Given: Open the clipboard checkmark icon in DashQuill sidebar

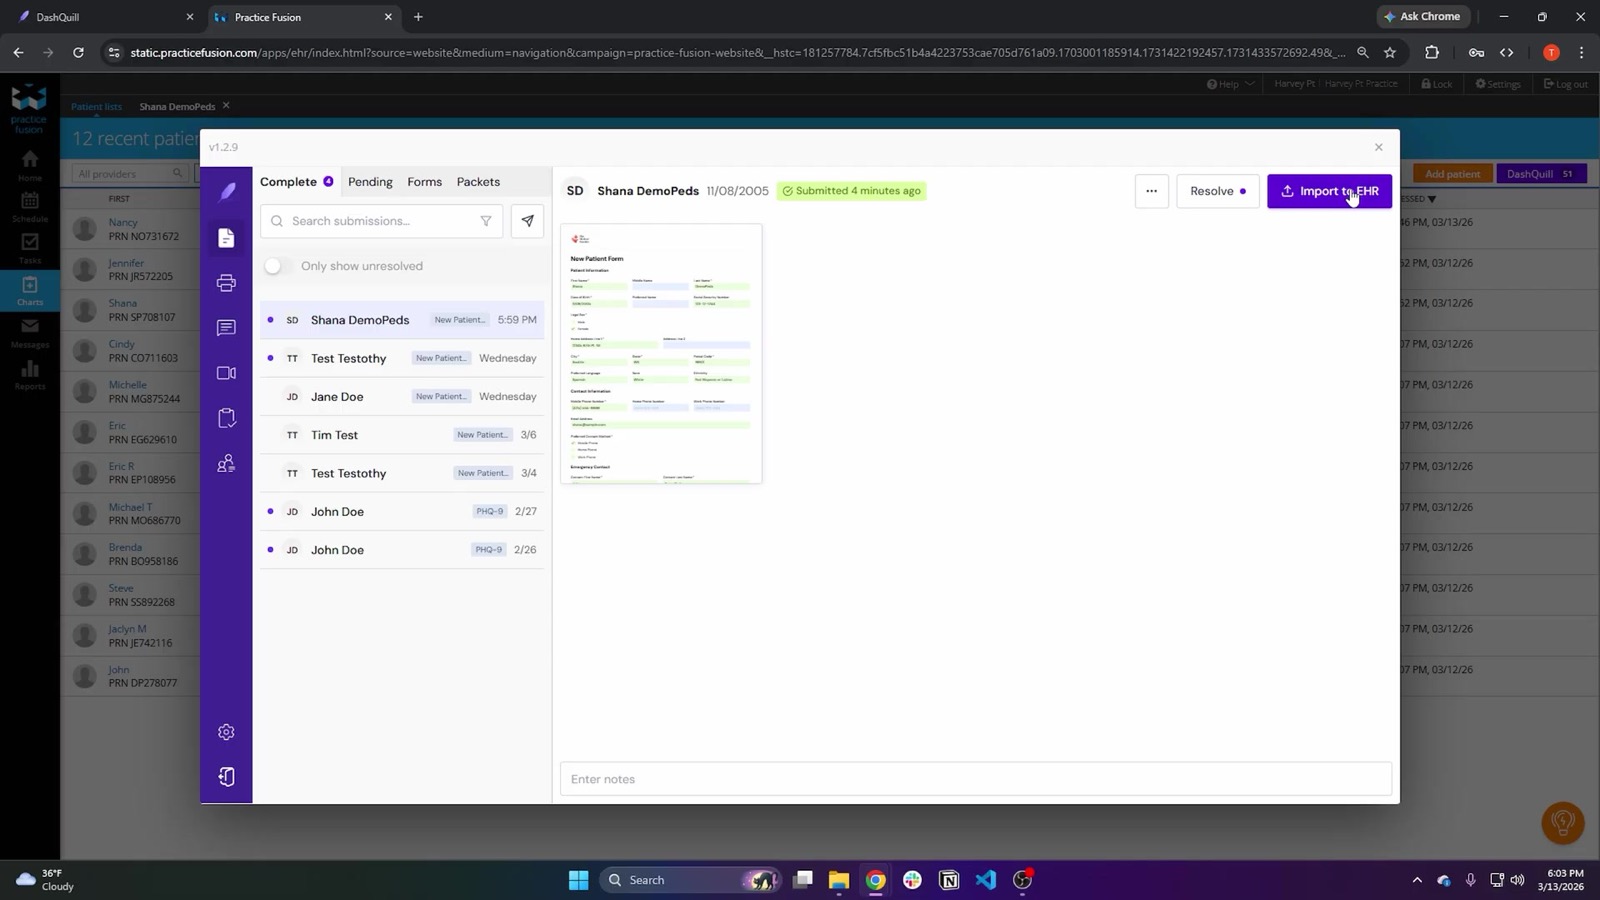Looking at the screenshot, I should [226, 418].
